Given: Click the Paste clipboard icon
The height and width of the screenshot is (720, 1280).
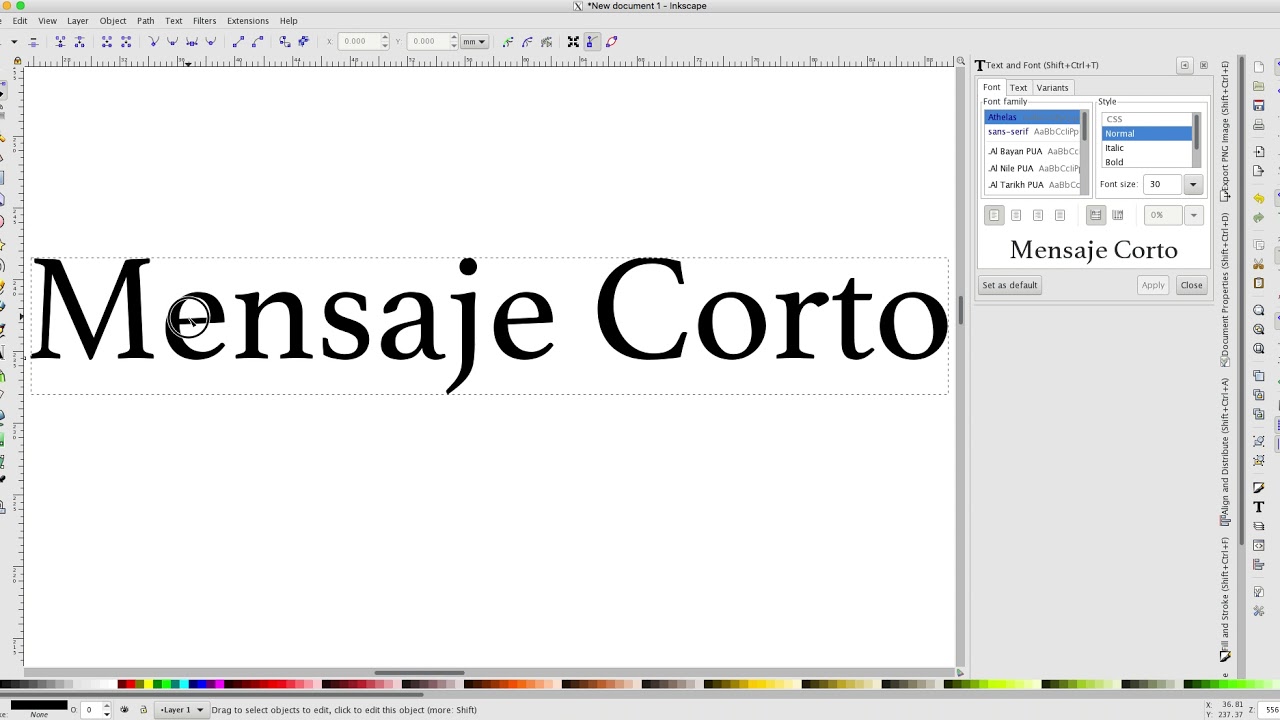Looking at the screenshot, I should point(1259,283).
